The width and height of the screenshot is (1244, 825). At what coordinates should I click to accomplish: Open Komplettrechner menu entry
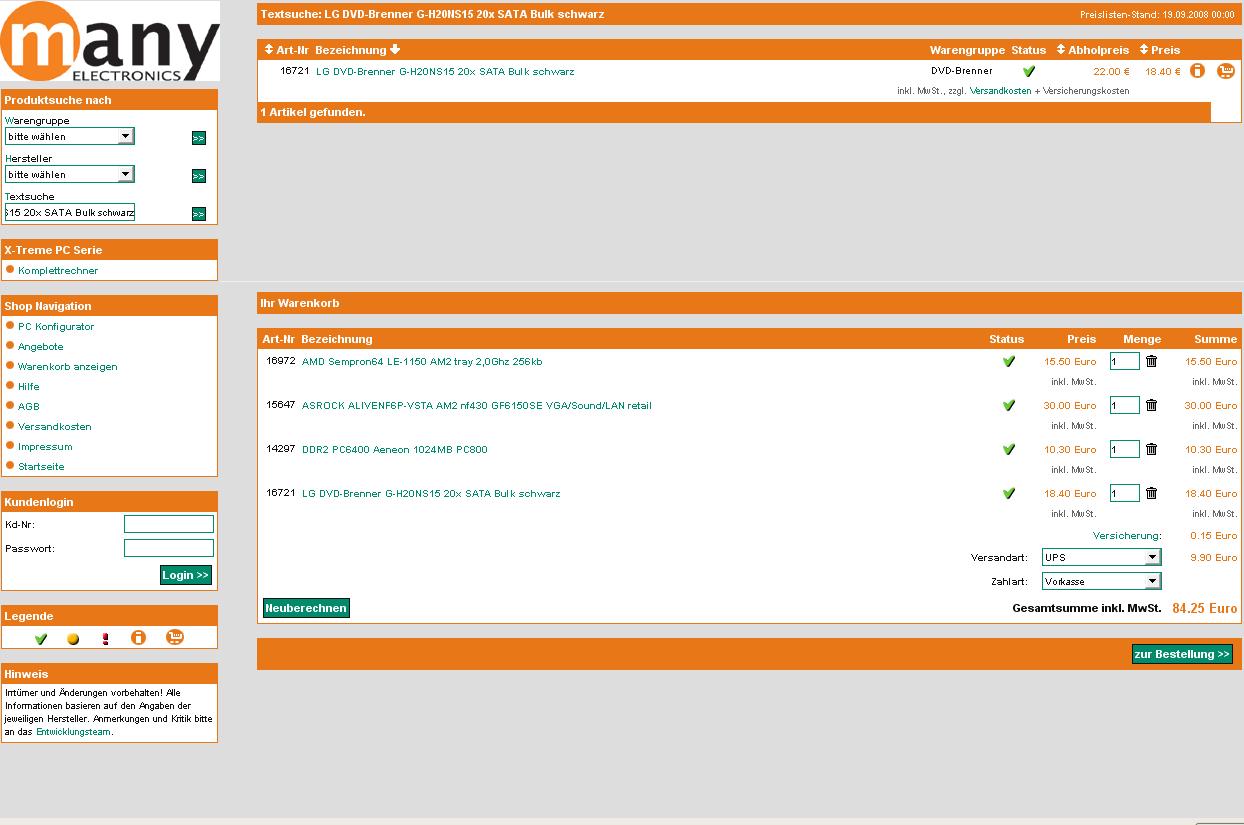coord(58,271)
